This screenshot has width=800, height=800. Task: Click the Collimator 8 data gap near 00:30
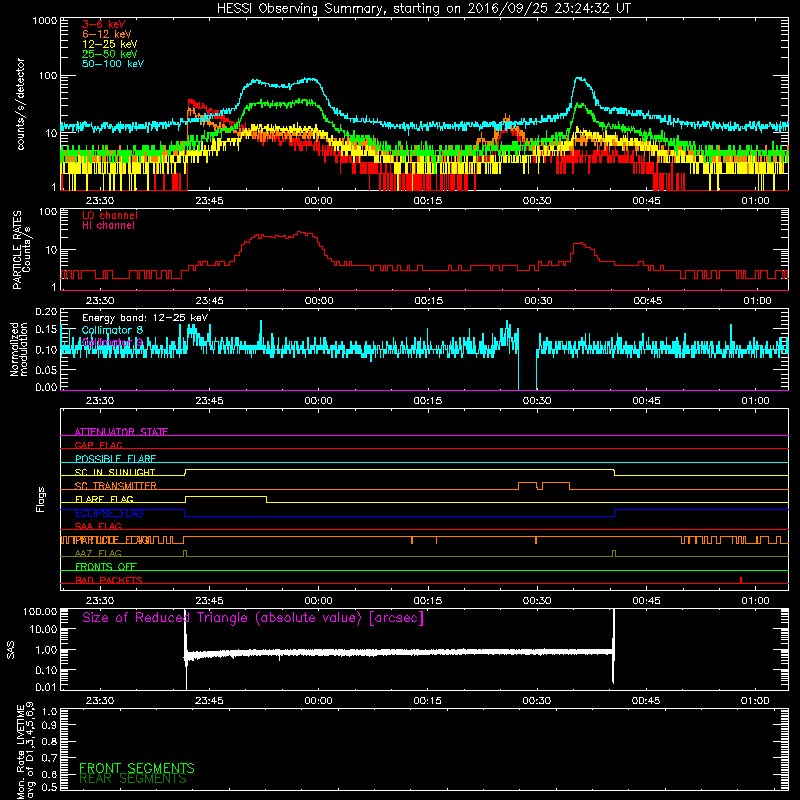(x=528, y=362)
